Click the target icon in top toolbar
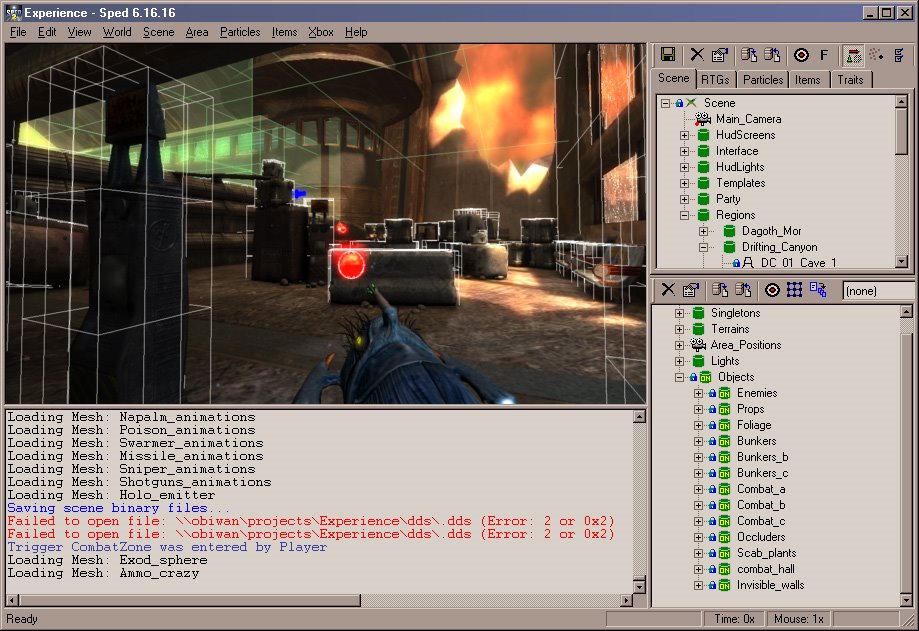The height and width of the screenshot is (631, 919). pos(801,55)
